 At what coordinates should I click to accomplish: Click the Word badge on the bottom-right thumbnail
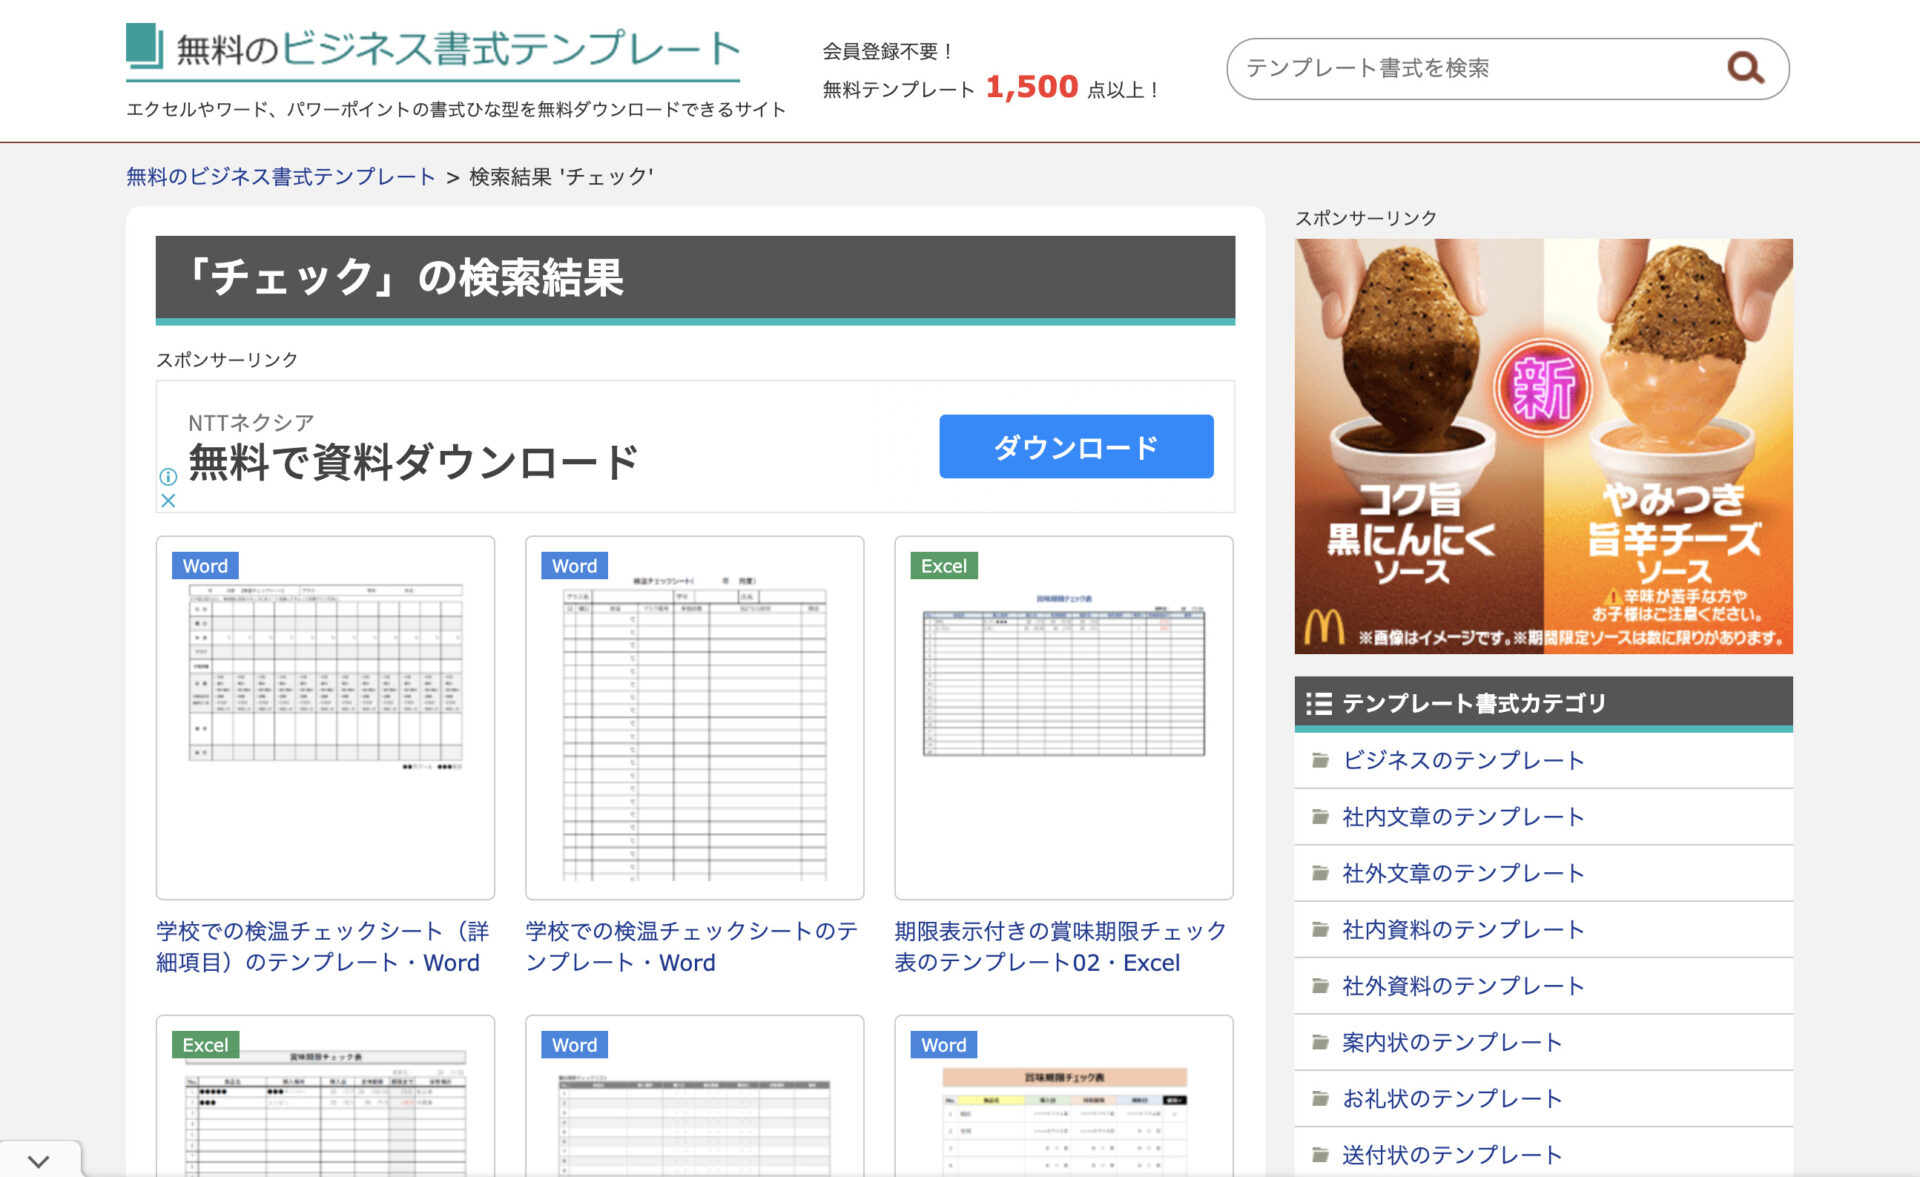(942, 1044)
